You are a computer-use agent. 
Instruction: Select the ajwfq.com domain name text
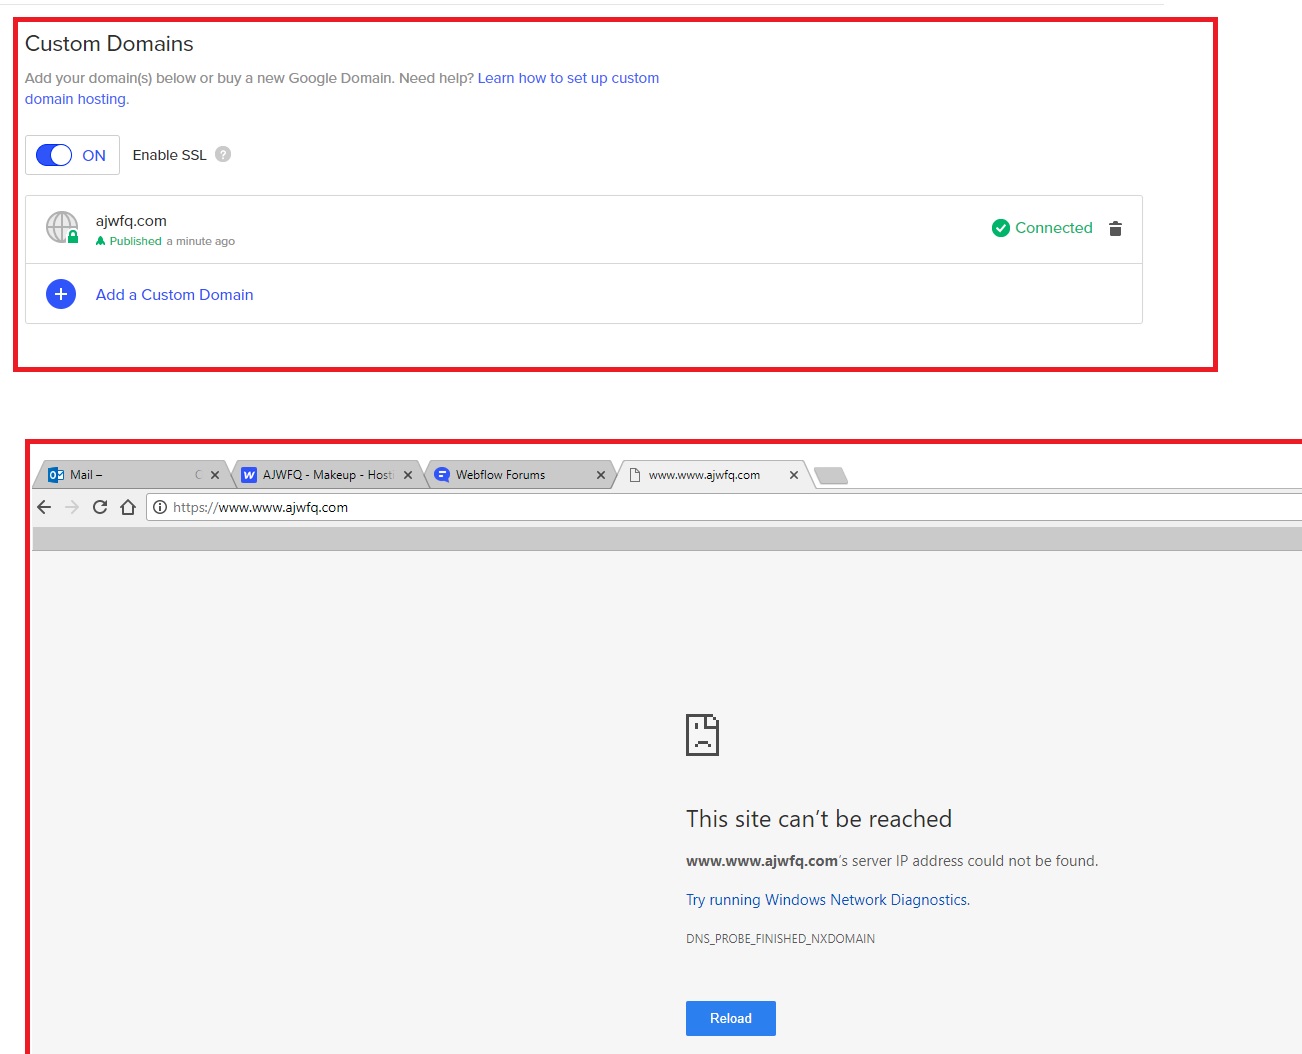point(131,221)
